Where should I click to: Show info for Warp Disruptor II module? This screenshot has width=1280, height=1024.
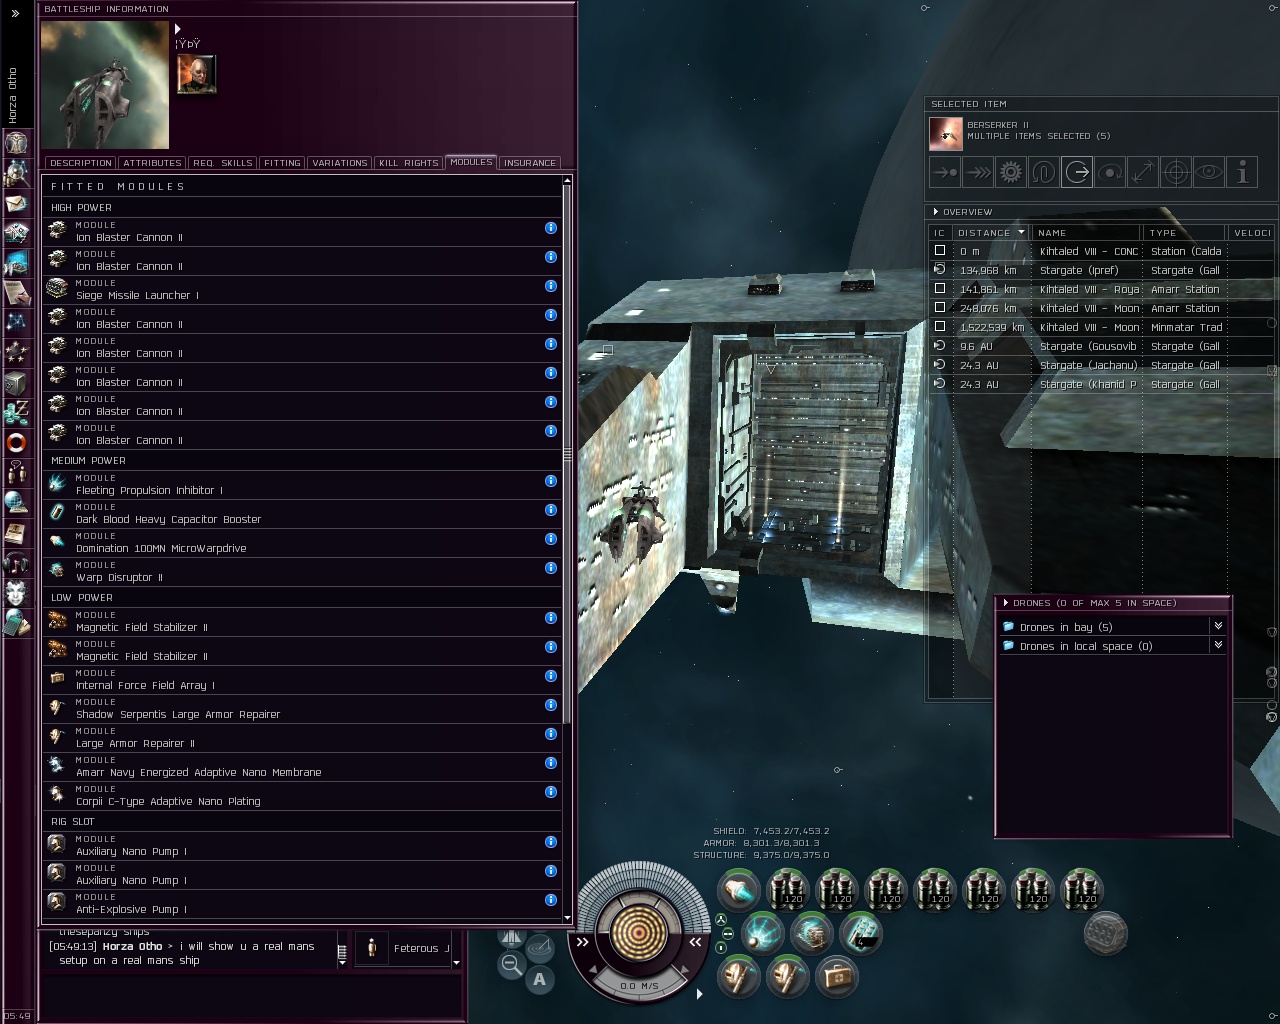pos(551,568)
